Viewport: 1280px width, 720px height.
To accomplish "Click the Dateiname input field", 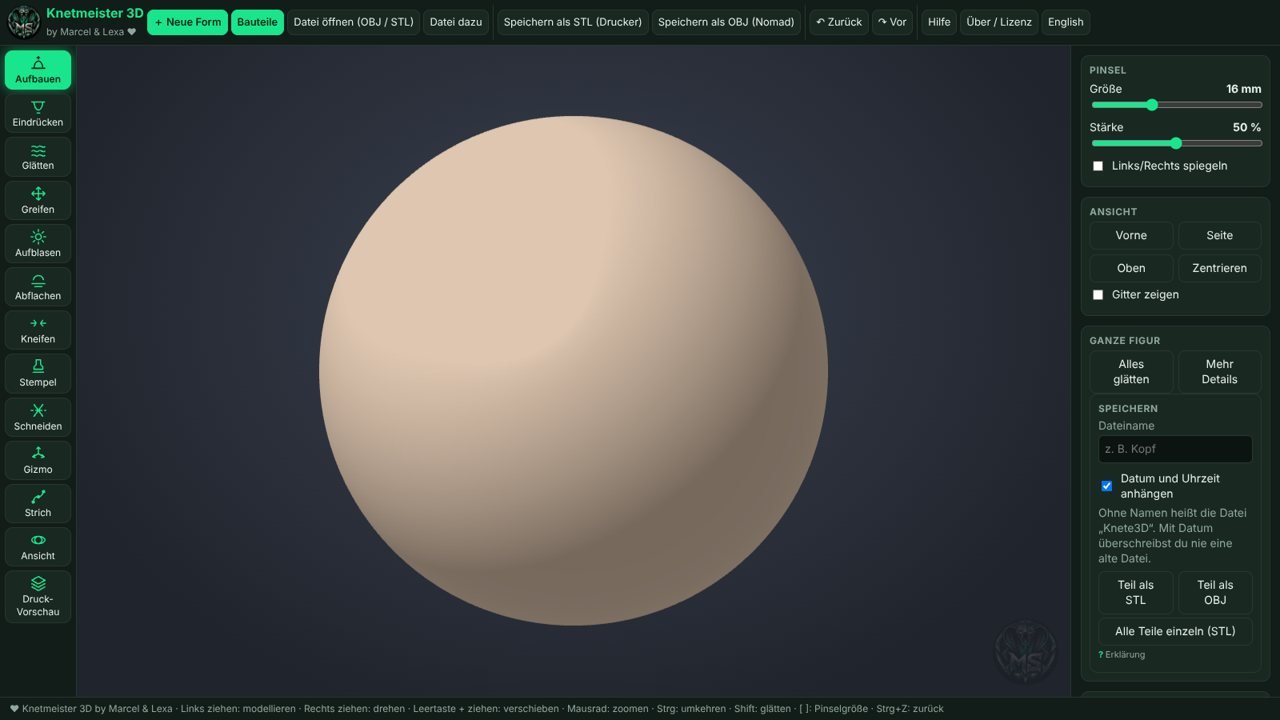I will [1175, 449].
